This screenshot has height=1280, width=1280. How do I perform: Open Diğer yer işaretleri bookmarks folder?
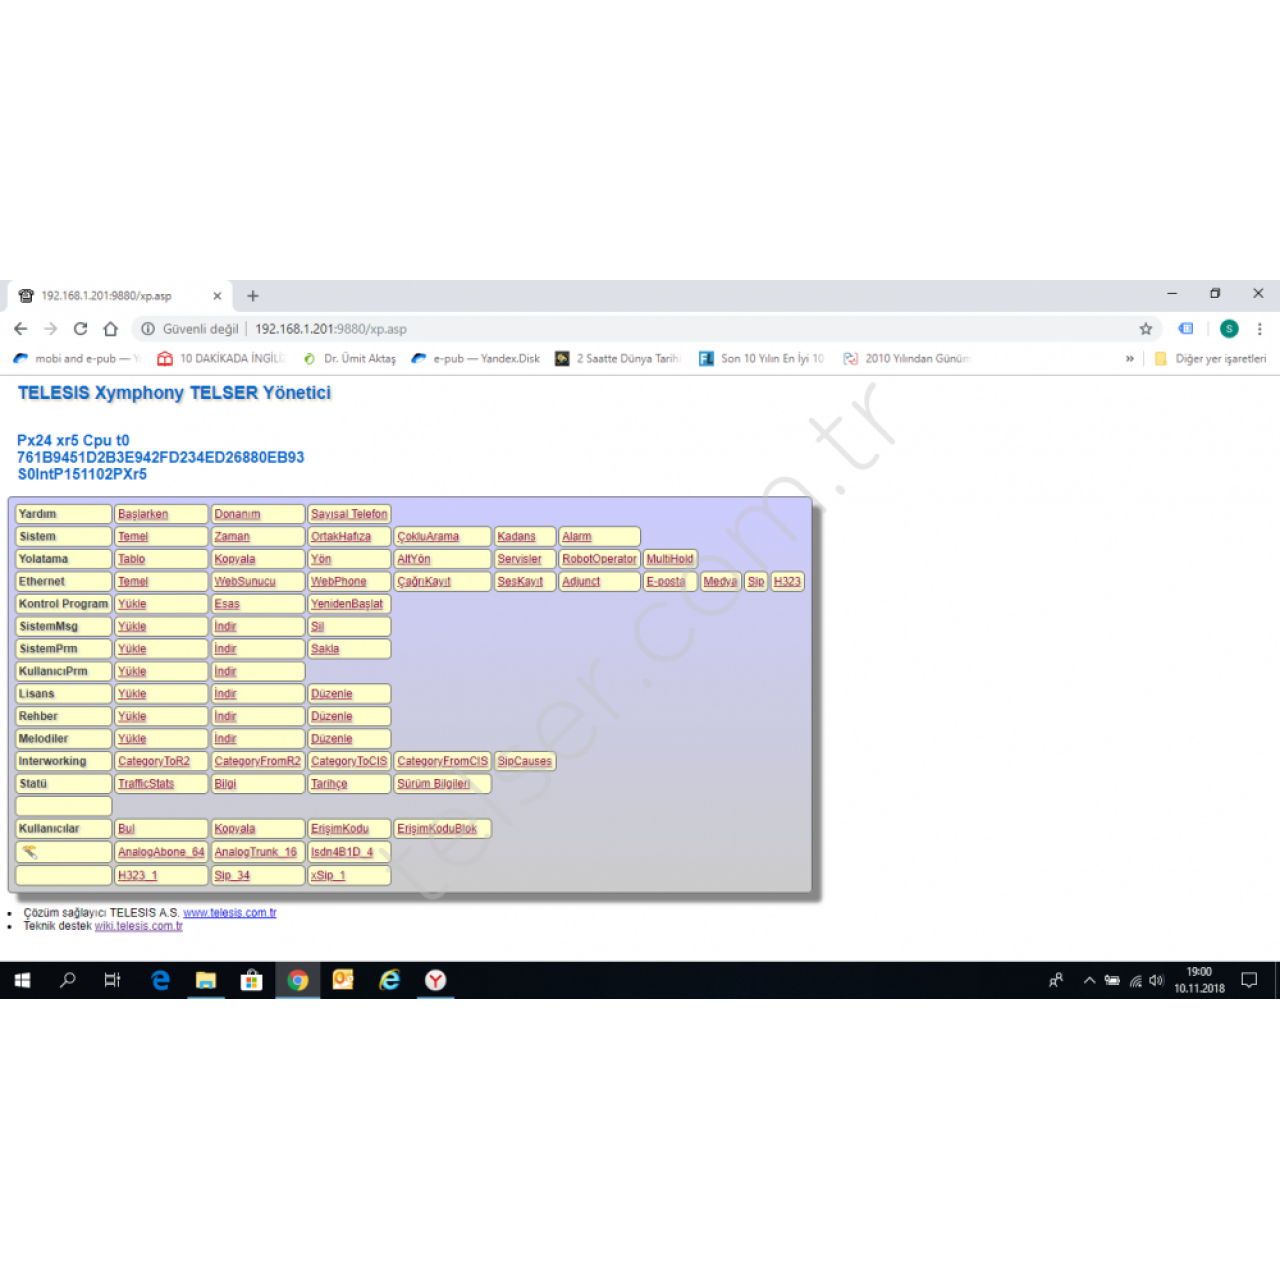pos(1211,359)
